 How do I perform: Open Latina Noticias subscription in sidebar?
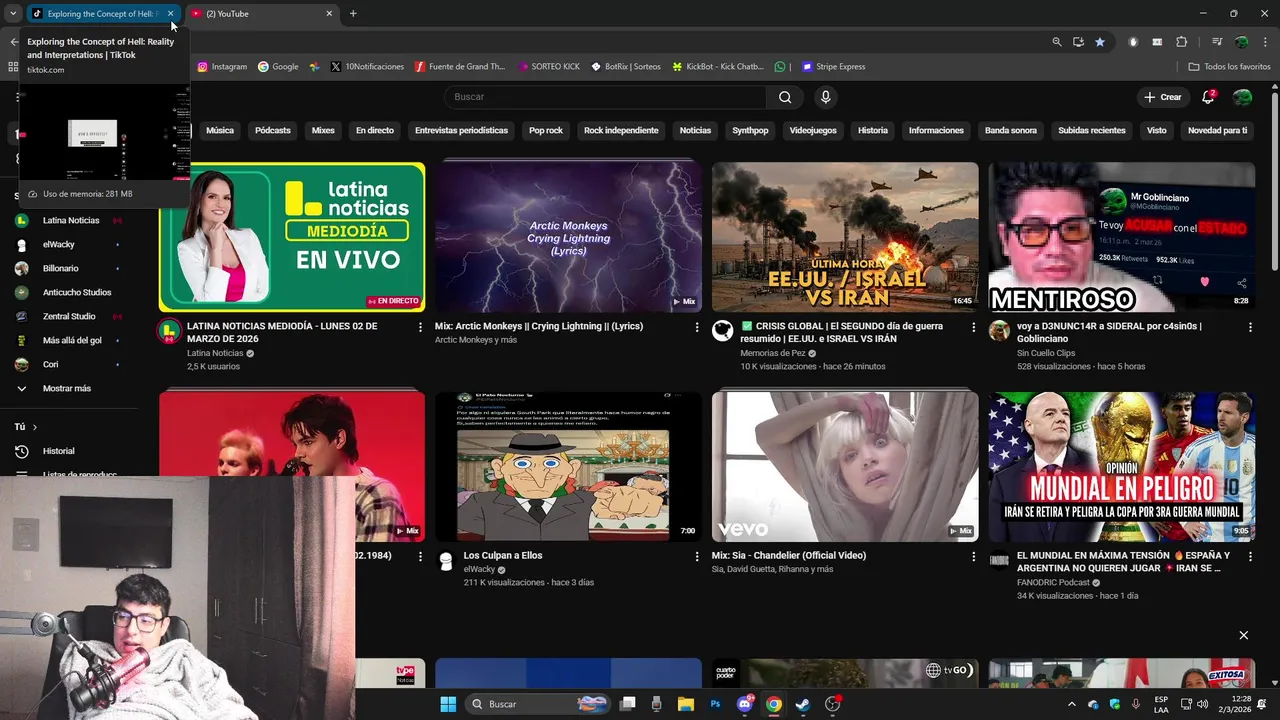[x=71, y=220]
